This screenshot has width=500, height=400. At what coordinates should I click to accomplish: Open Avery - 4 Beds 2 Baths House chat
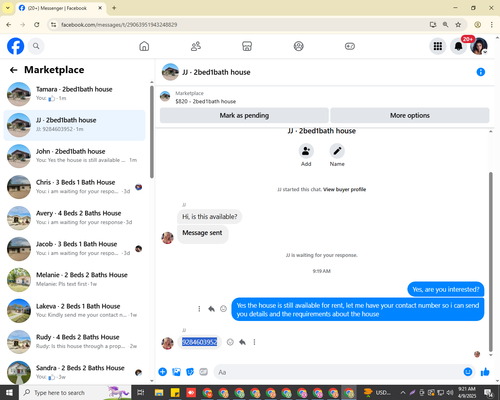point(74,218)
